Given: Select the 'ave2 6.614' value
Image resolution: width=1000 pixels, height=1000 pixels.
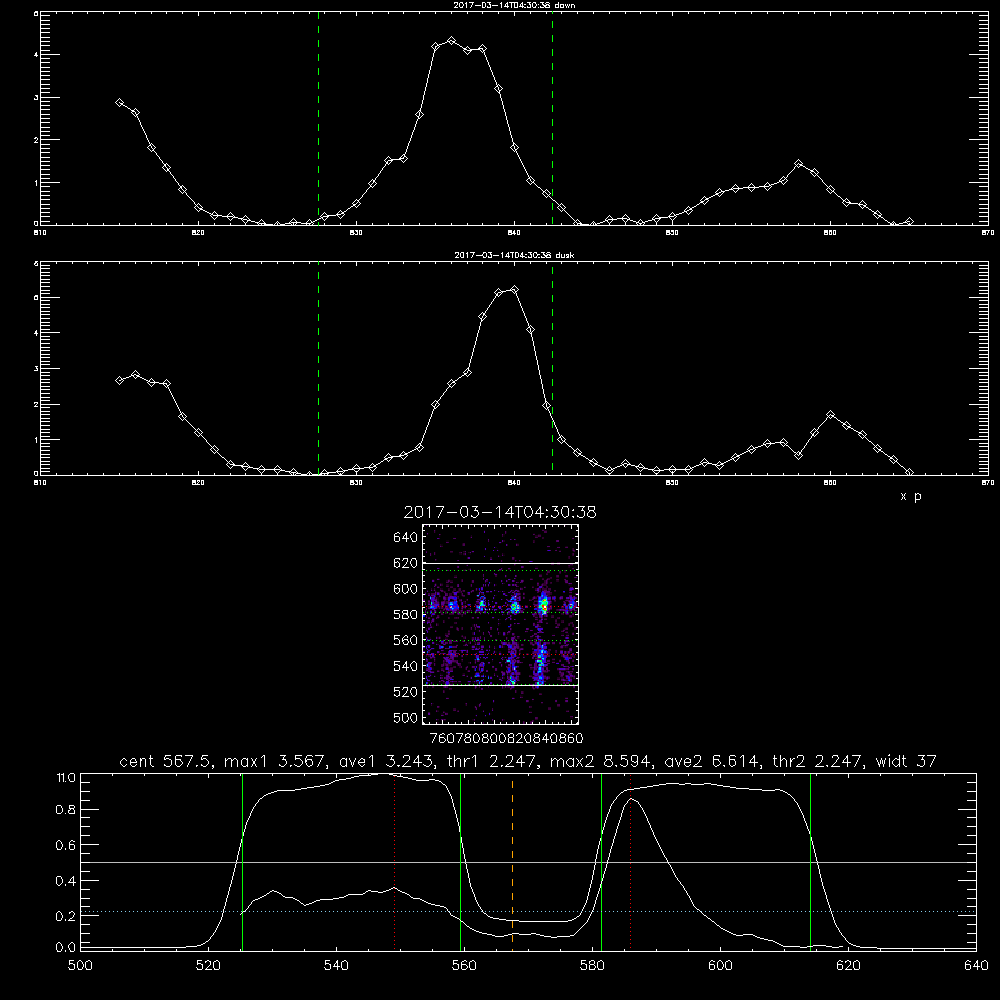Looking at the screenshot, I should [x=712, y=761].
